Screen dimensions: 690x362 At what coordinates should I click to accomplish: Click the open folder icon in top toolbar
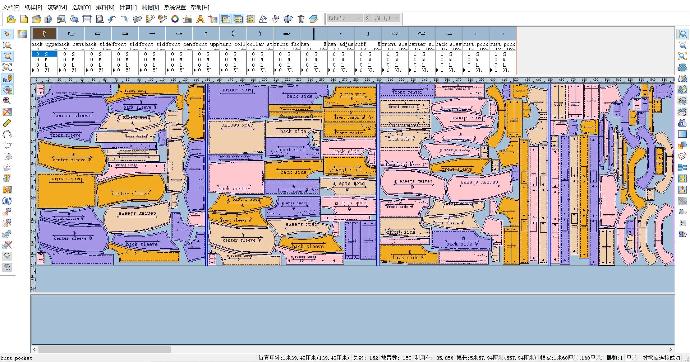(x=11, y=19)
